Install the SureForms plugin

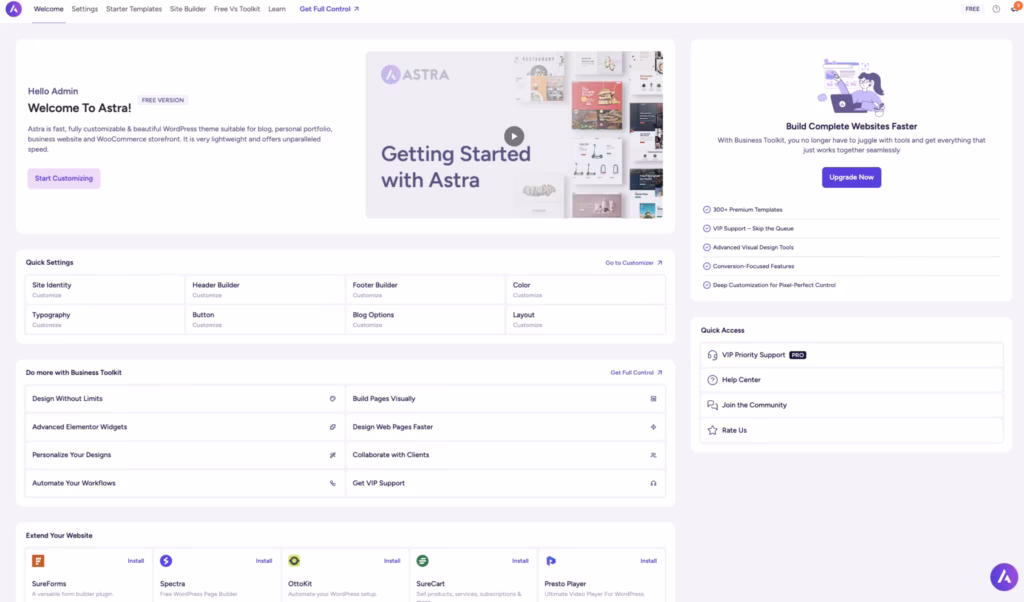136,561
